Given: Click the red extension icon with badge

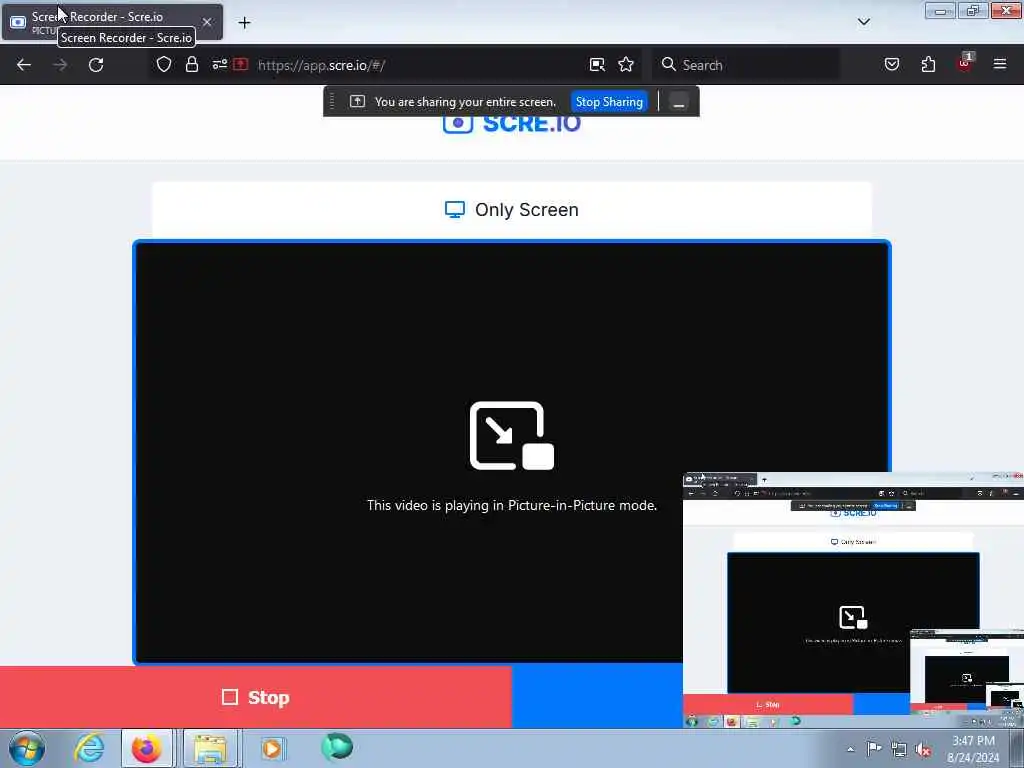Looking at the screenshot, I should (965, 63).
